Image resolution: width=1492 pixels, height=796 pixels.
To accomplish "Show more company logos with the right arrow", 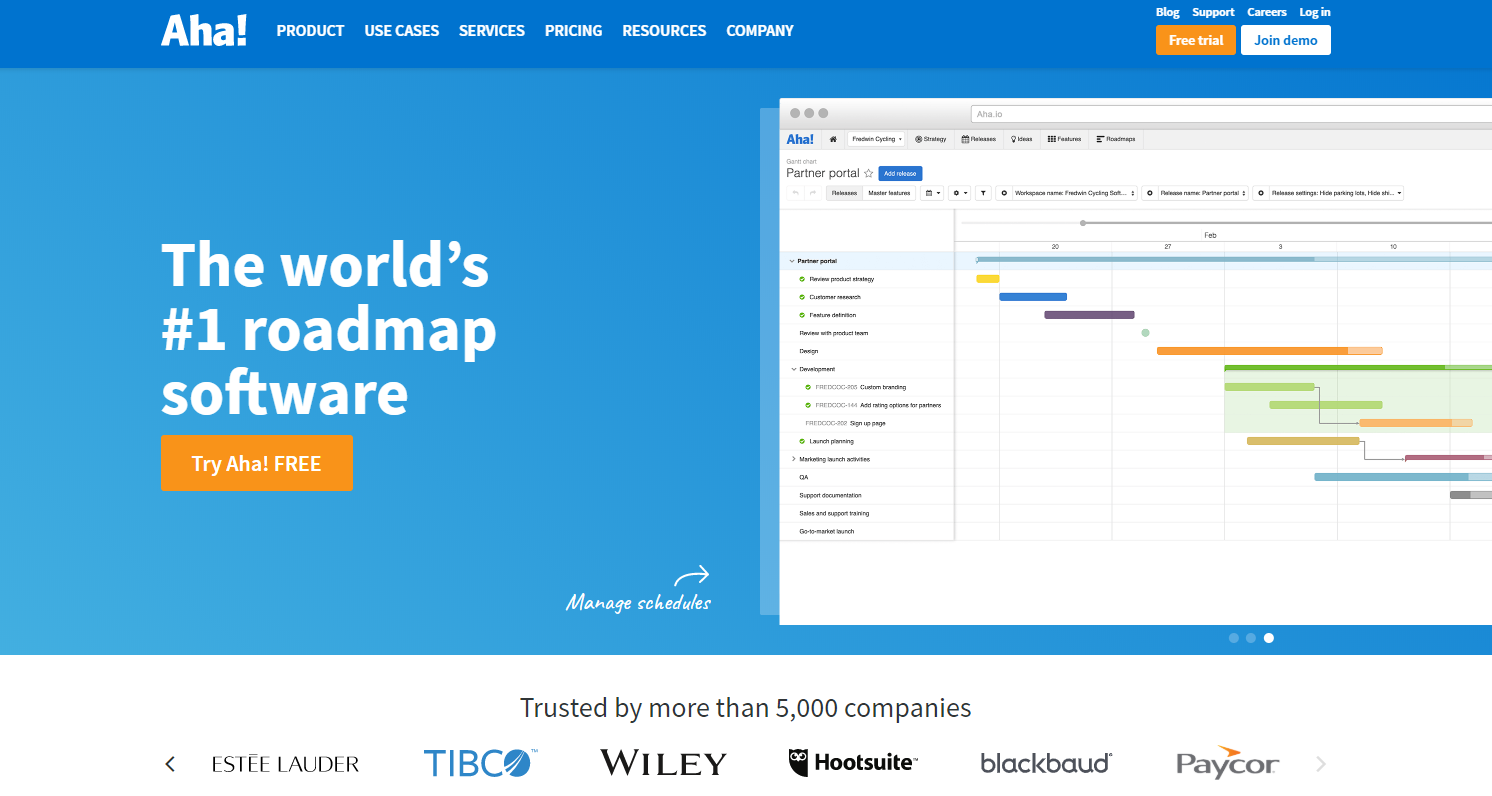I will 1321,764.
